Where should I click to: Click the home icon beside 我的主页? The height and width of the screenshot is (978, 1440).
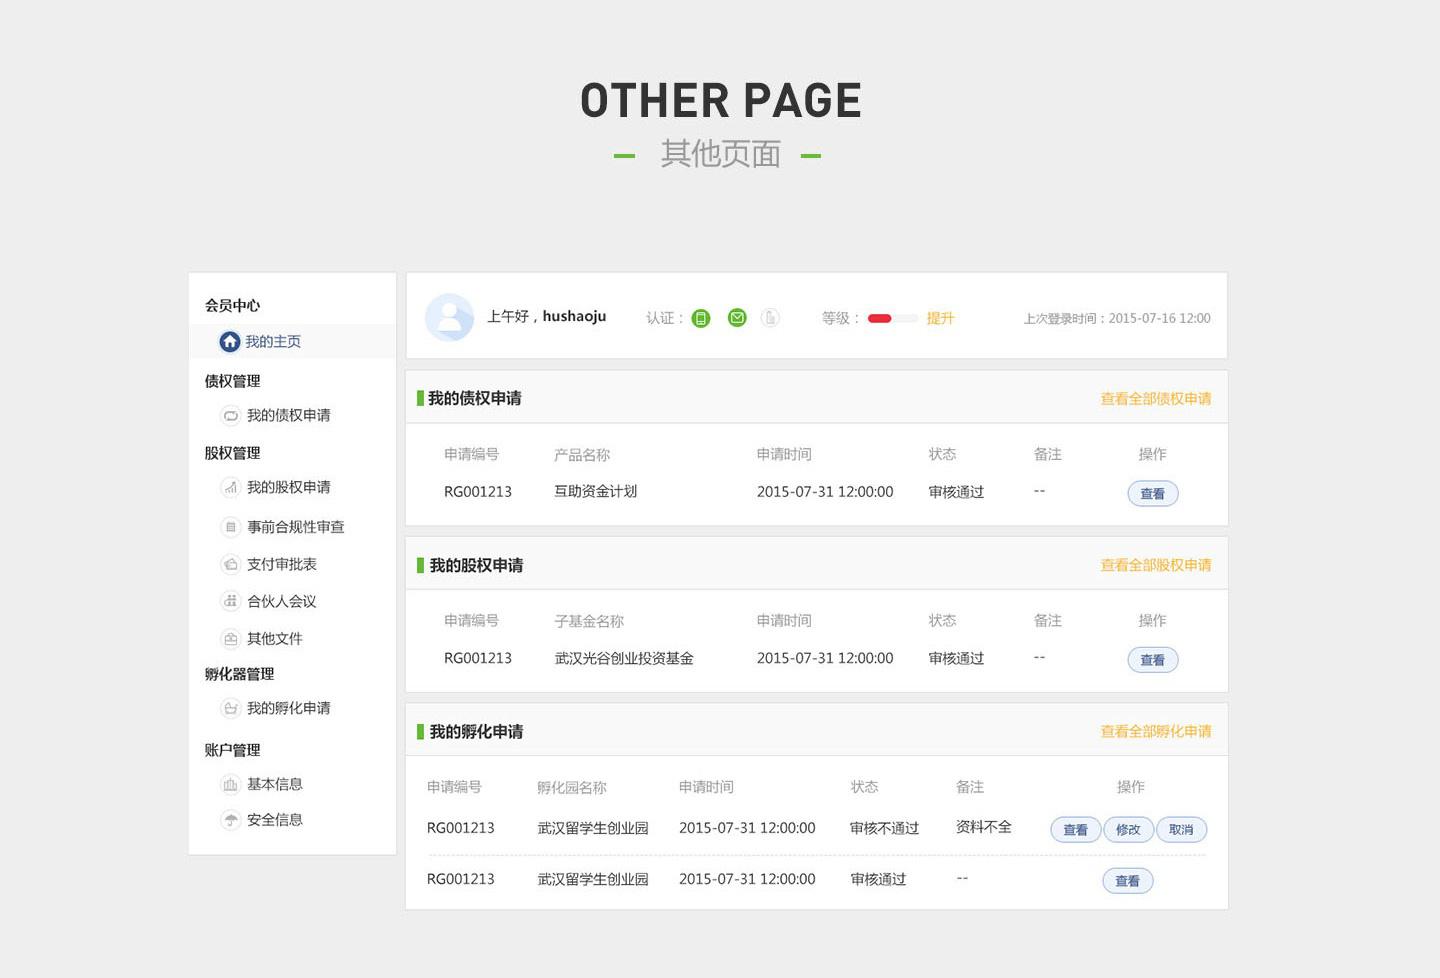point(230,342)
